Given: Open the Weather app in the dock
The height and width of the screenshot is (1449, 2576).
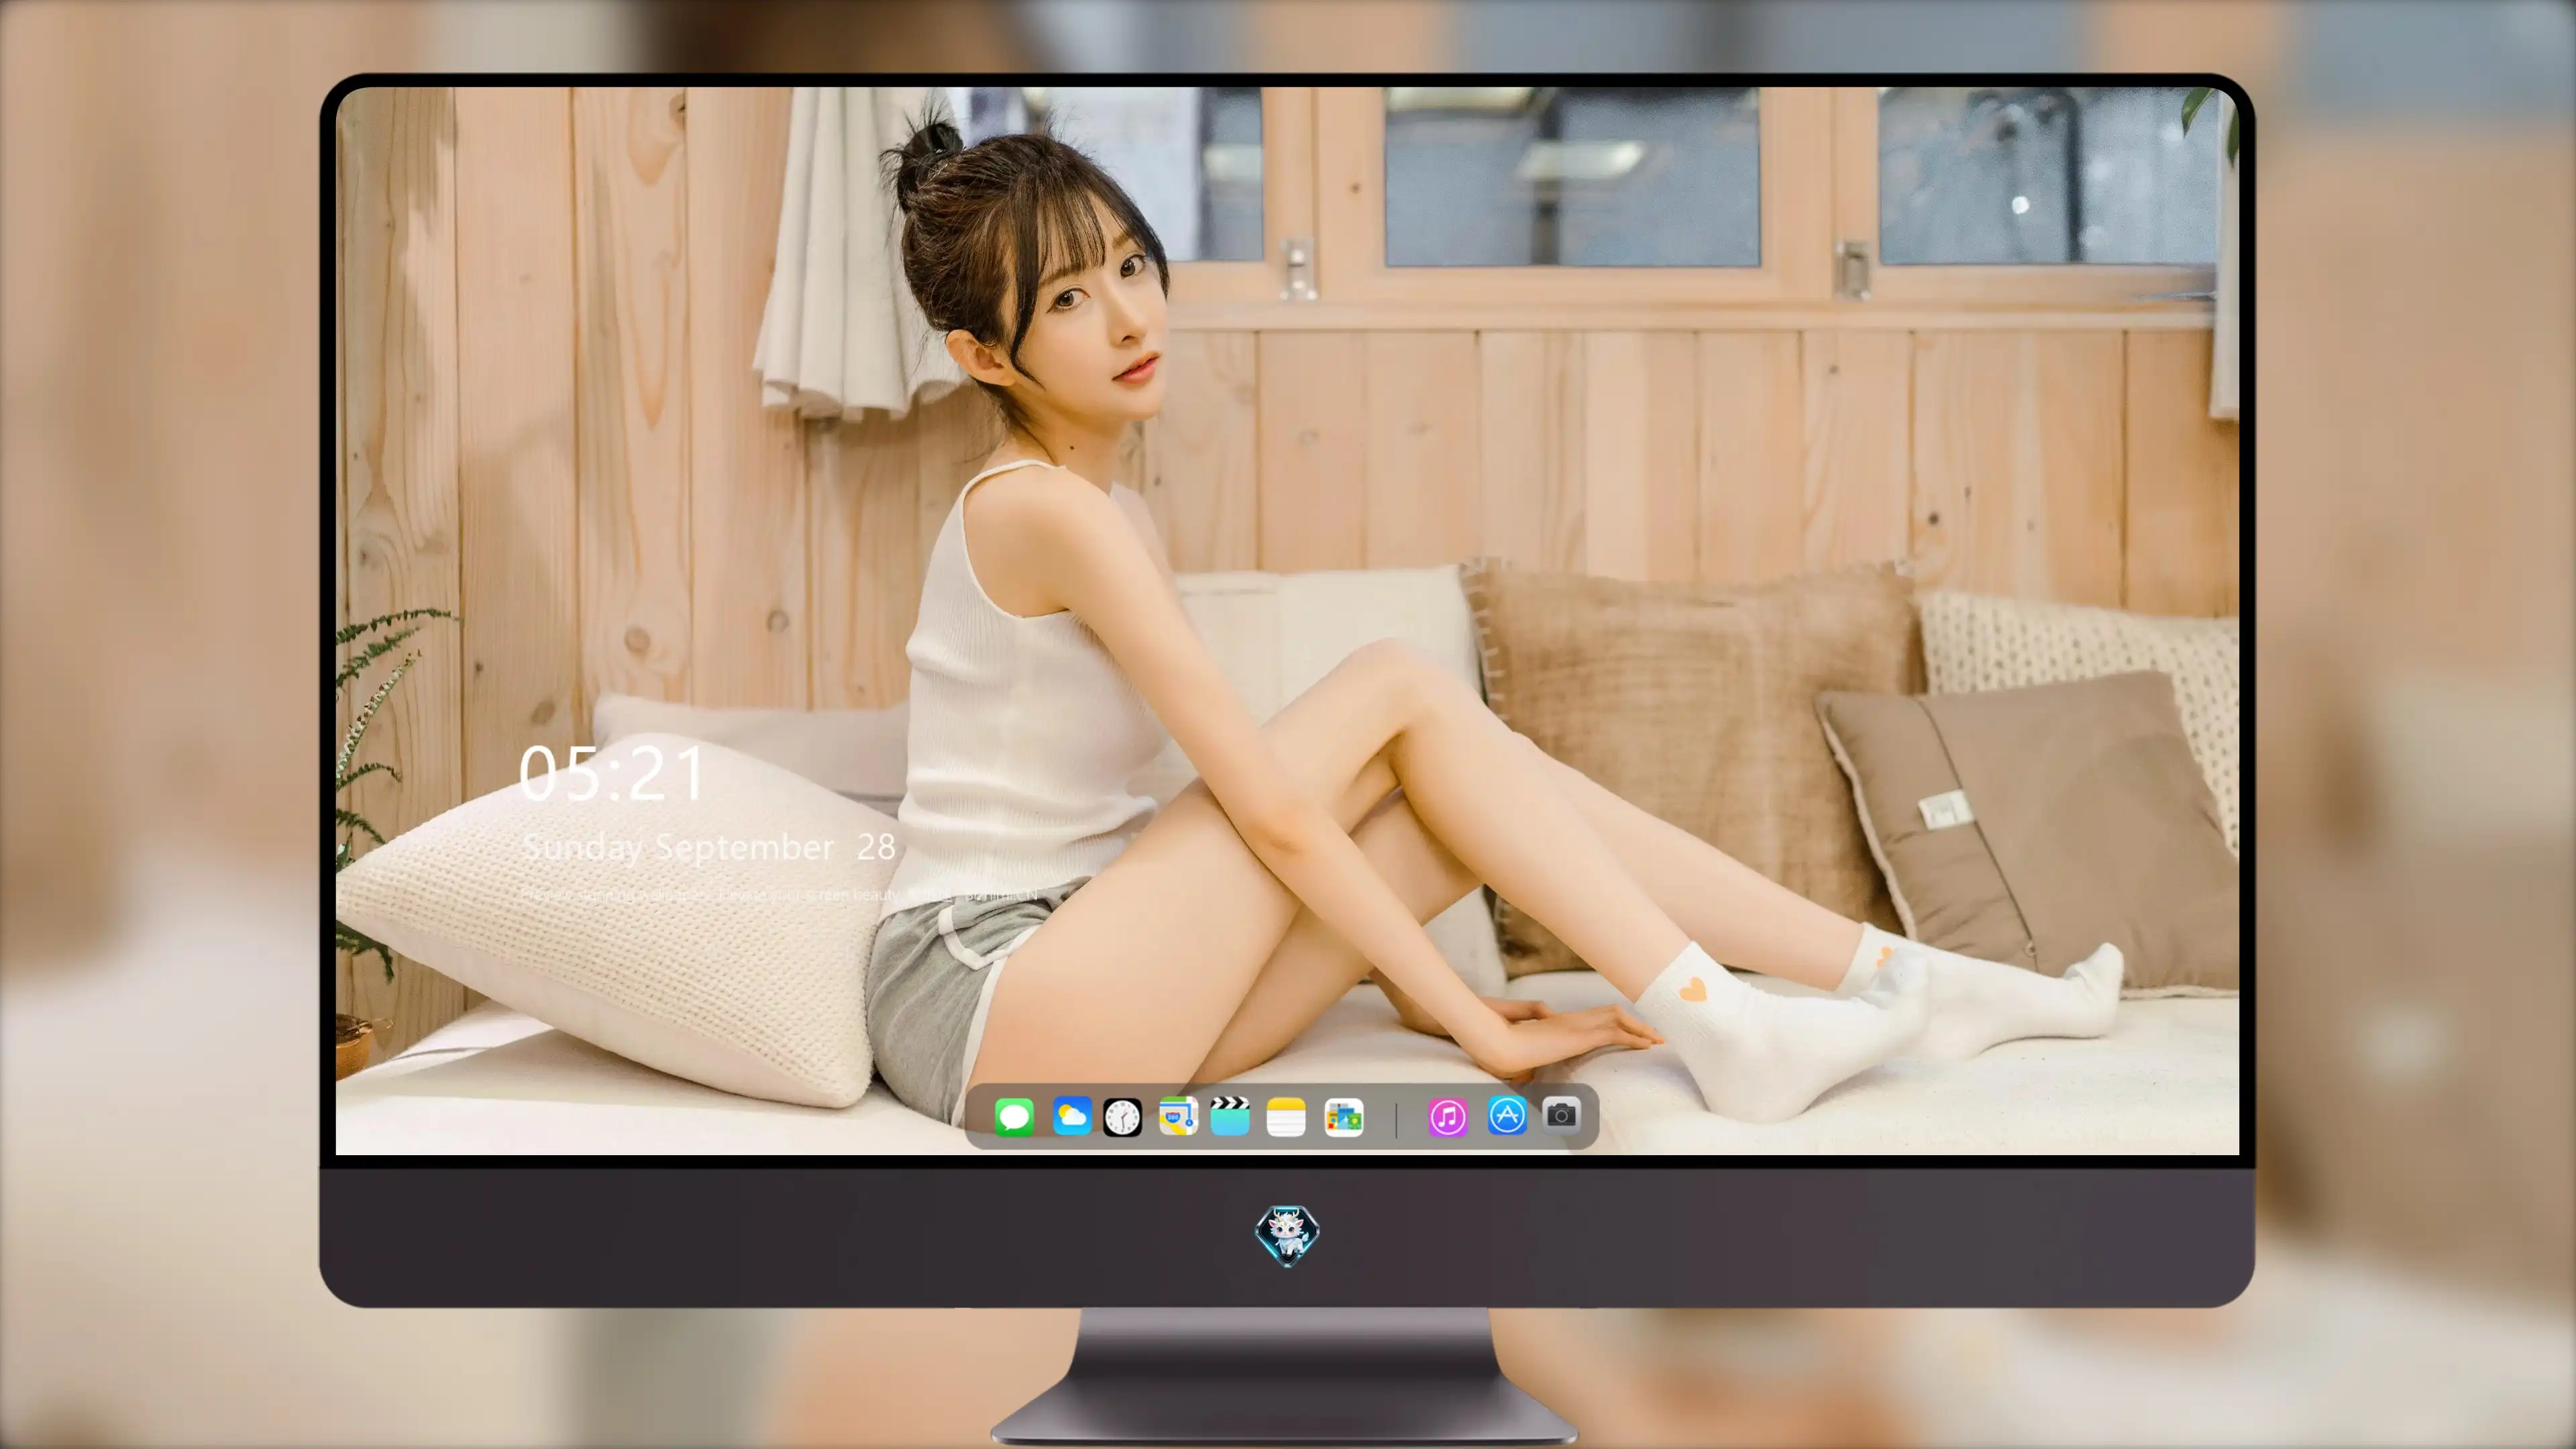Looking at the screenshot, I should 1071,1116.
